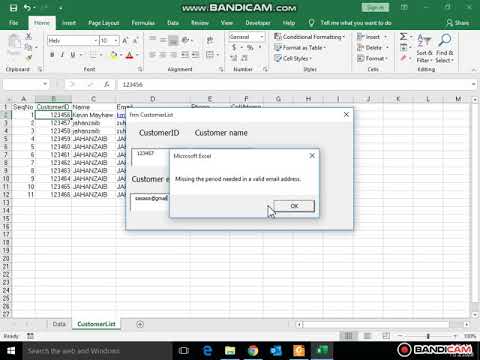
Task: Apply the red font color
Action: pos(129,55)
